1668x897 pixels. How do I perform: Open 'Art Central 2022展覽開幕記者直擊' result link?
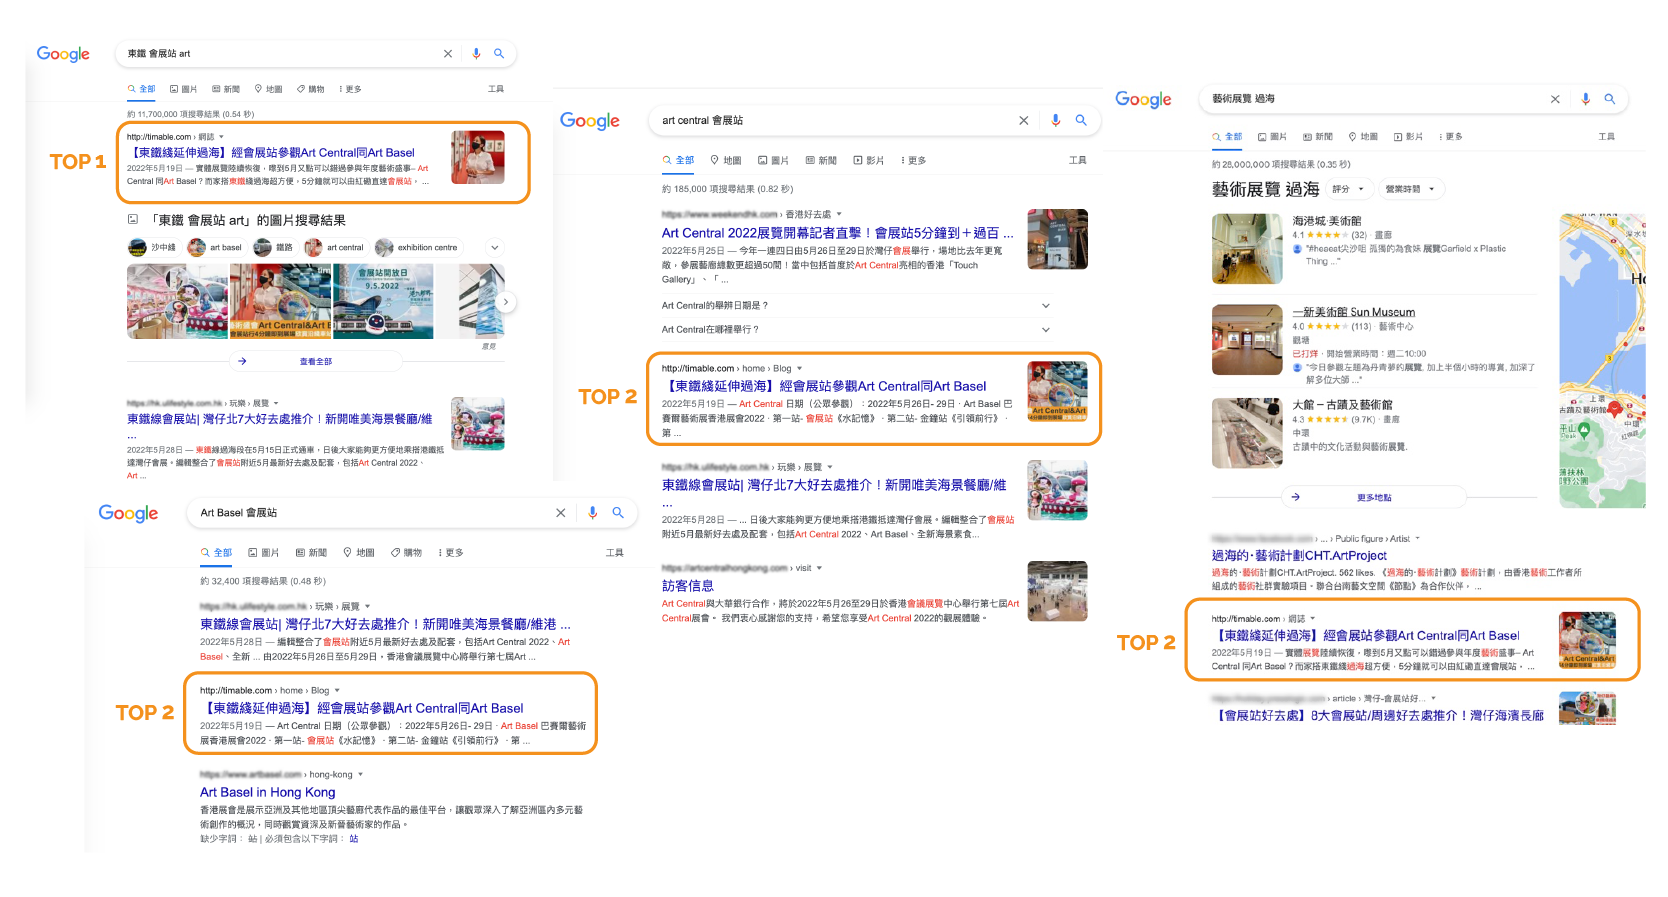838,233
